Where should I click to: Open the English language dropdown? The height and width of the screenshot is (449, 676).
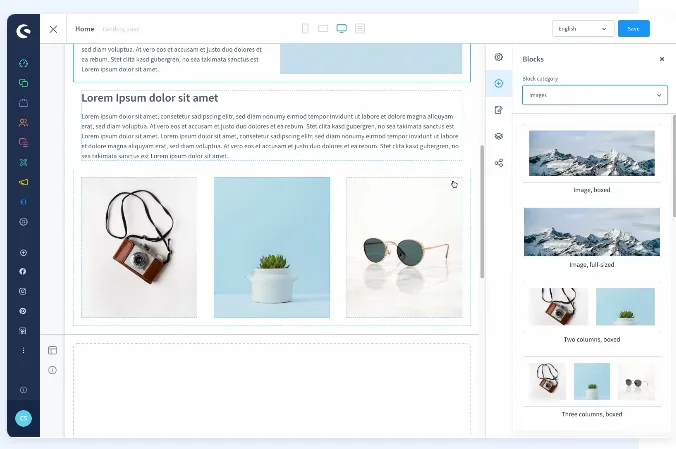click(x=583, y=29)
